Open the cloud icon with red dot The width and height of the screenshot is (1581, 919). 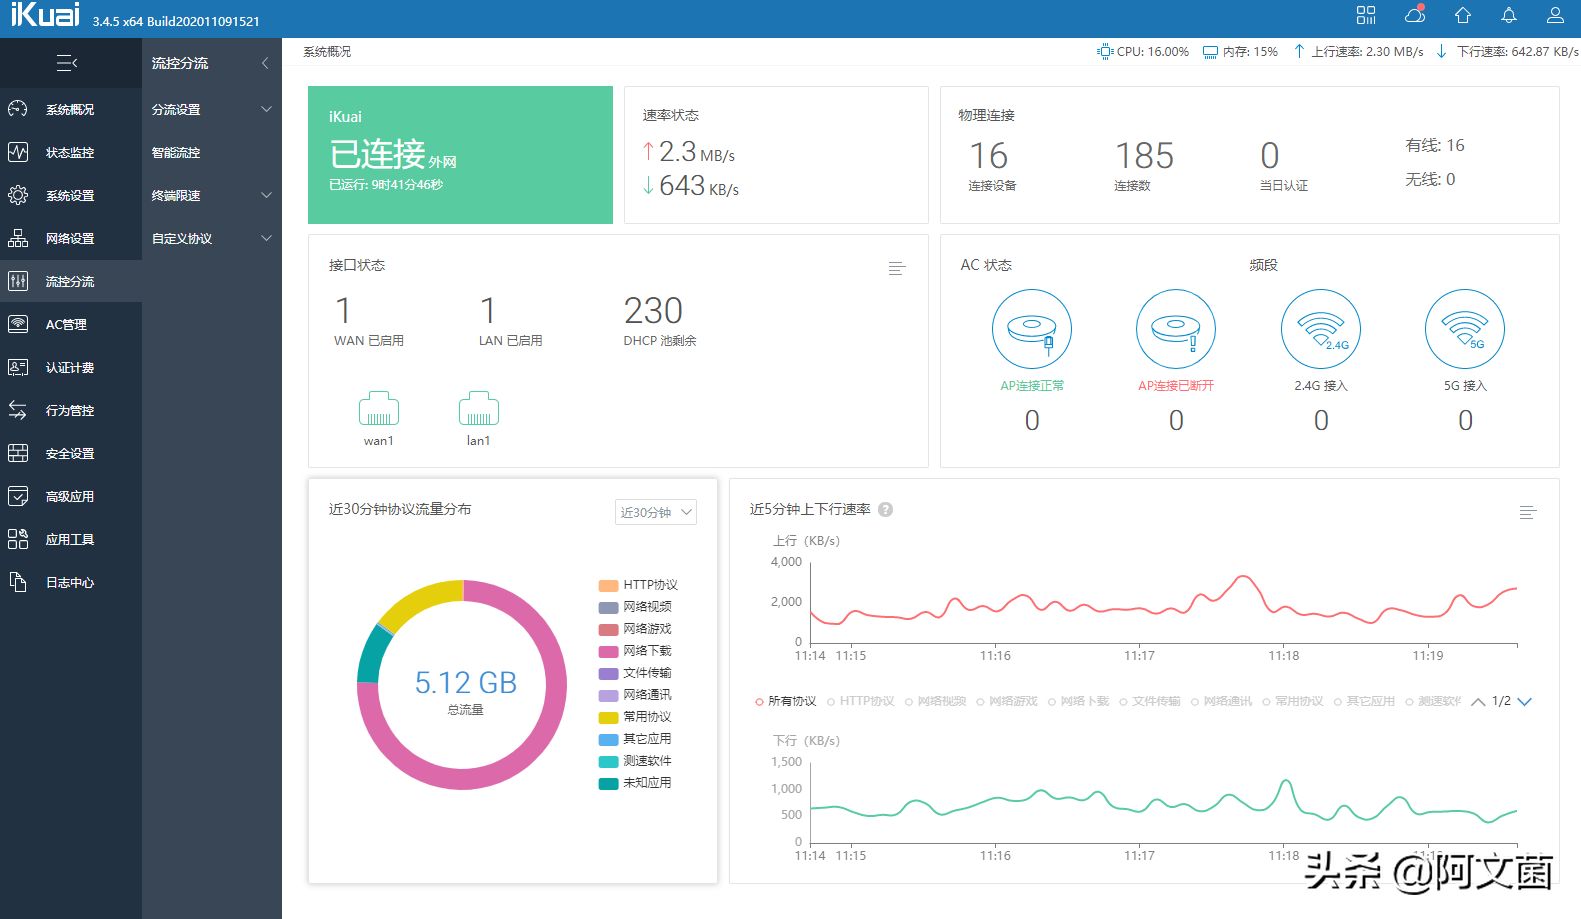point(1415,15)
